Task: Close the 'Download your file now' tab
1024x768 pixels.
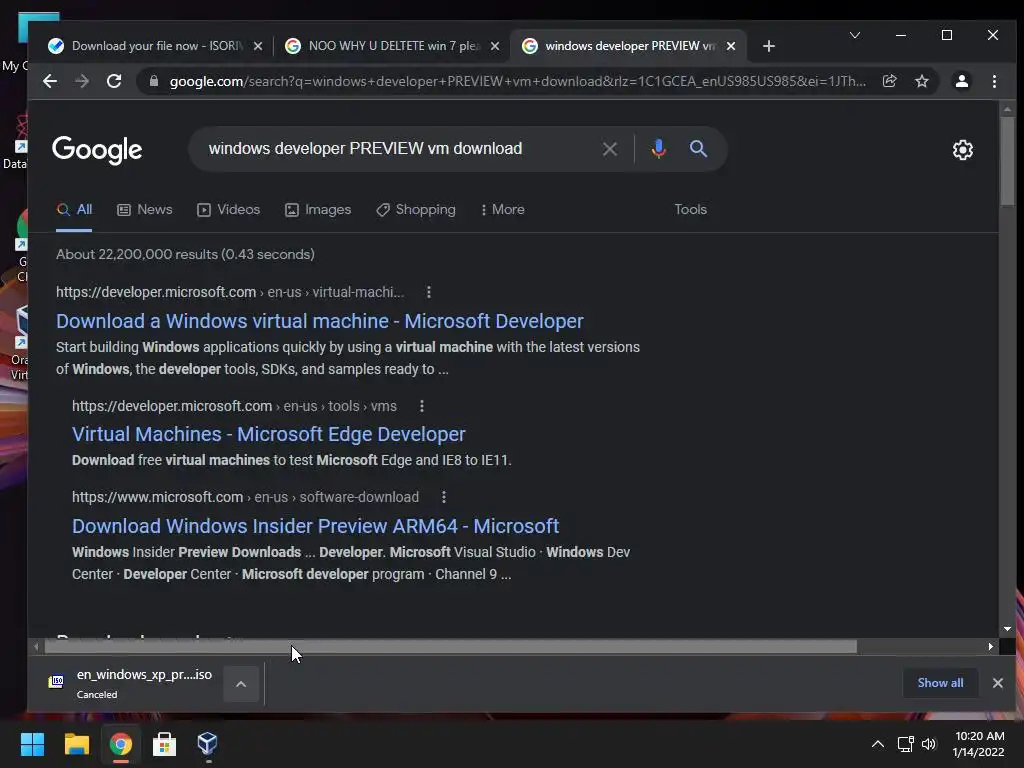Action: click(258, 46)
